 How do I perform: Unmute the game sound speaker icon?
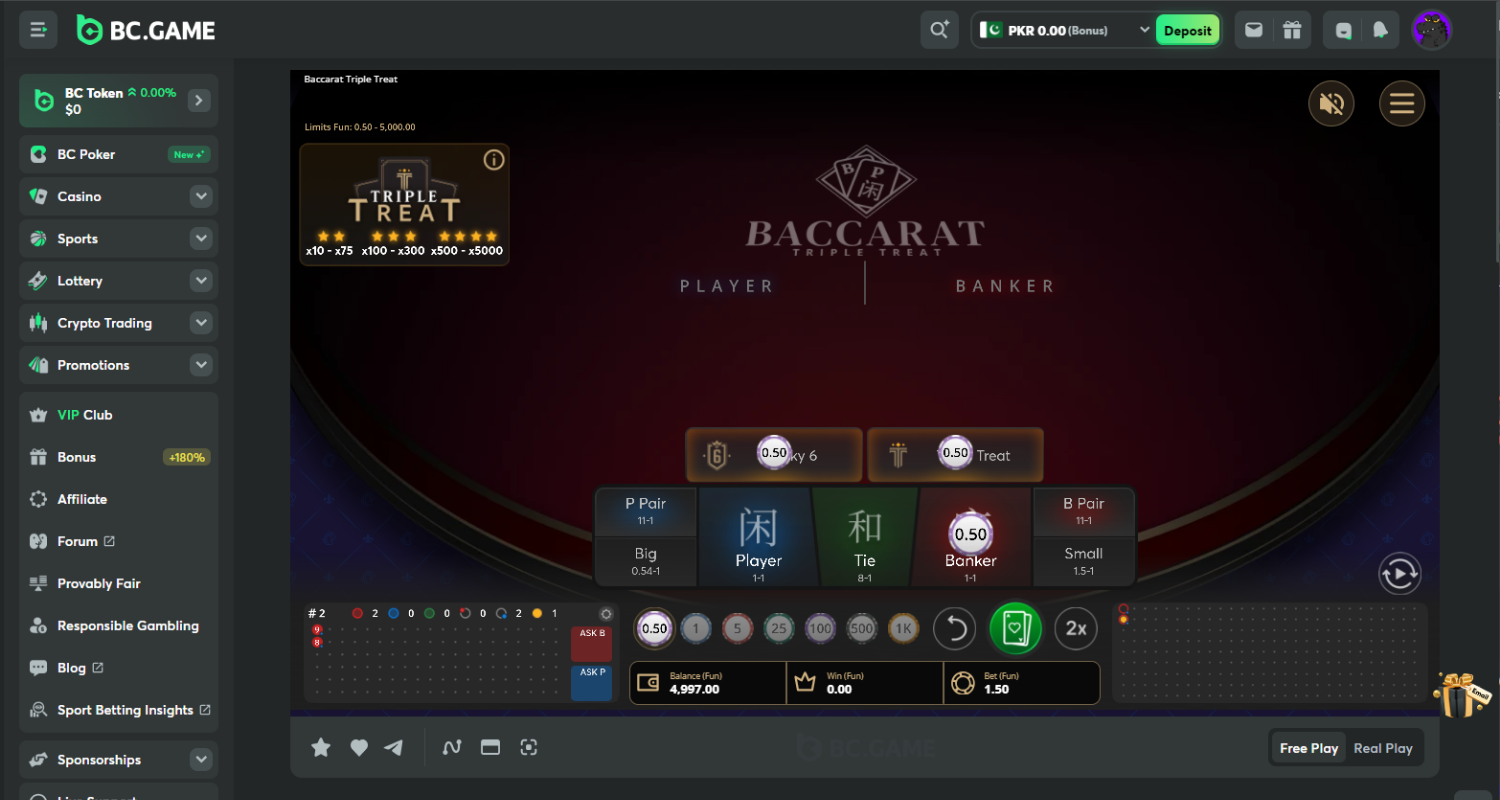coord(1331,103)
